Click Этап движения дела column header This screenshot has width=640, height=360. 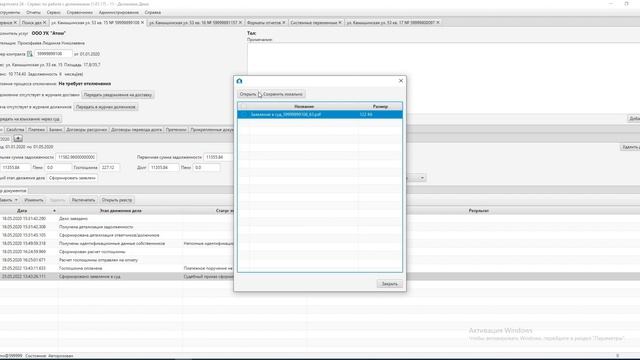tap(120, 211)
